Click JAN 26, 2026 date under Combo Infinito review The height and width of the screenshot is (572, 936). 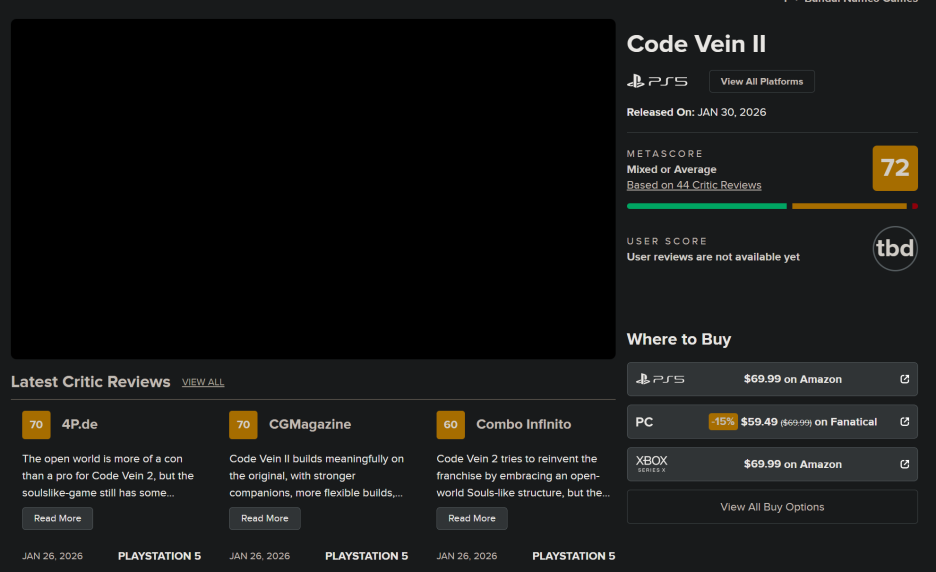point(467,556)
